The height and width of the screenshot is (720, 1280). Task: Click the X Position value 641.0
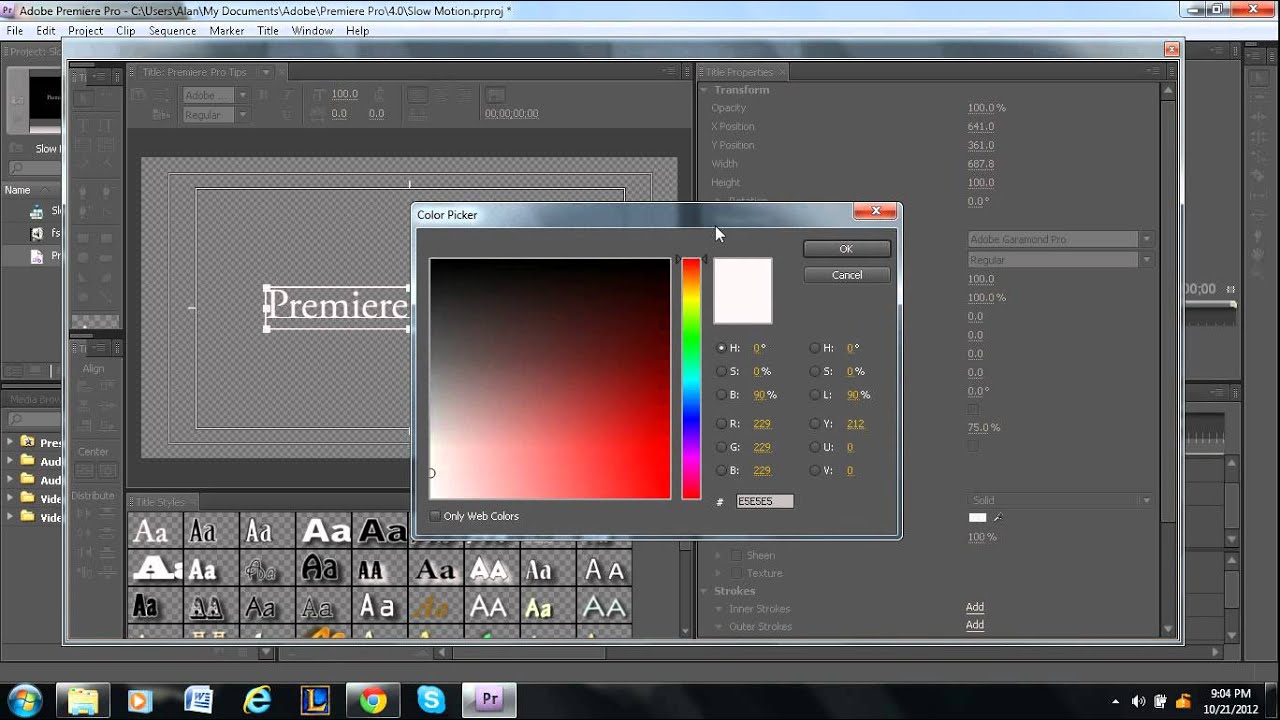(x=981, y=127)
